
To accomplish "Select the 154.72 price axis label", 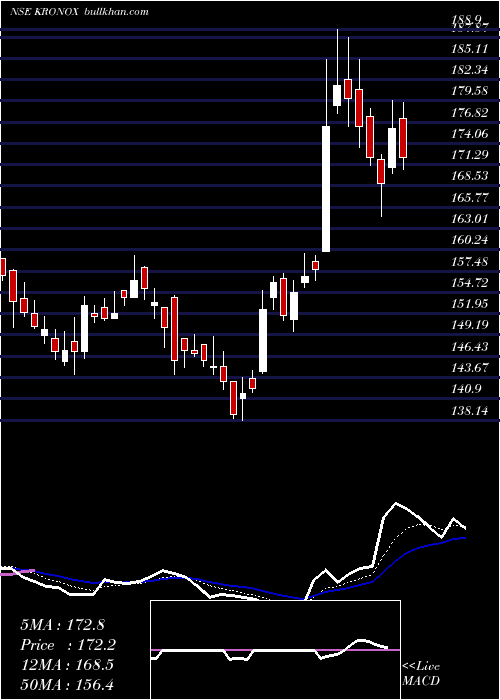I will pyautogui.click(x=470, y=283).
